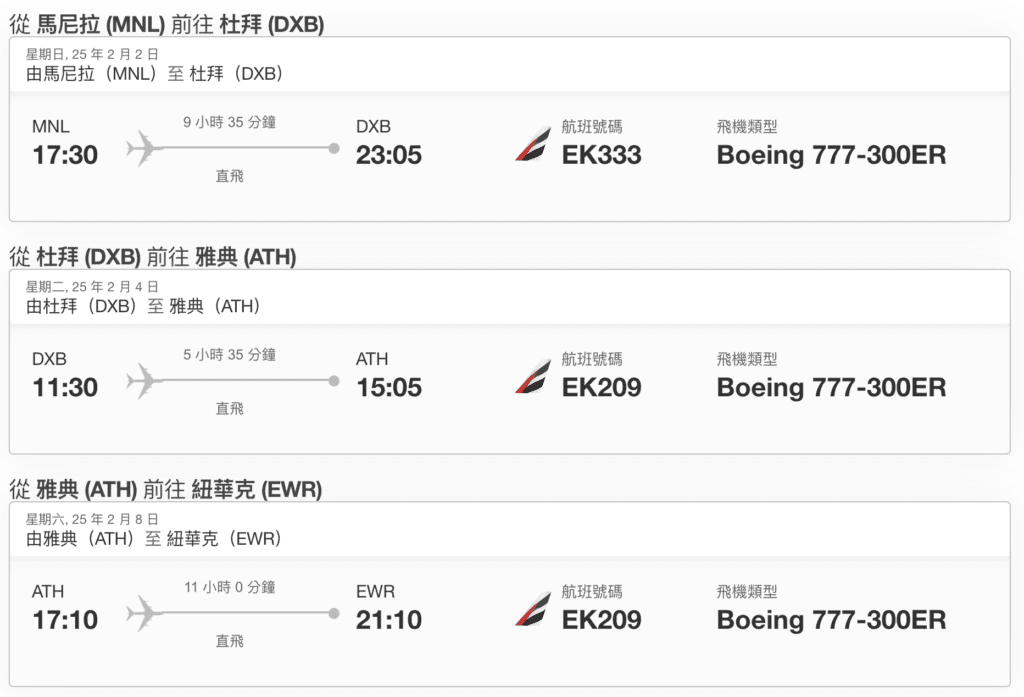Click the 21:10 EWR arrival time
The image size is (1024, 697).
pos(389,620)
